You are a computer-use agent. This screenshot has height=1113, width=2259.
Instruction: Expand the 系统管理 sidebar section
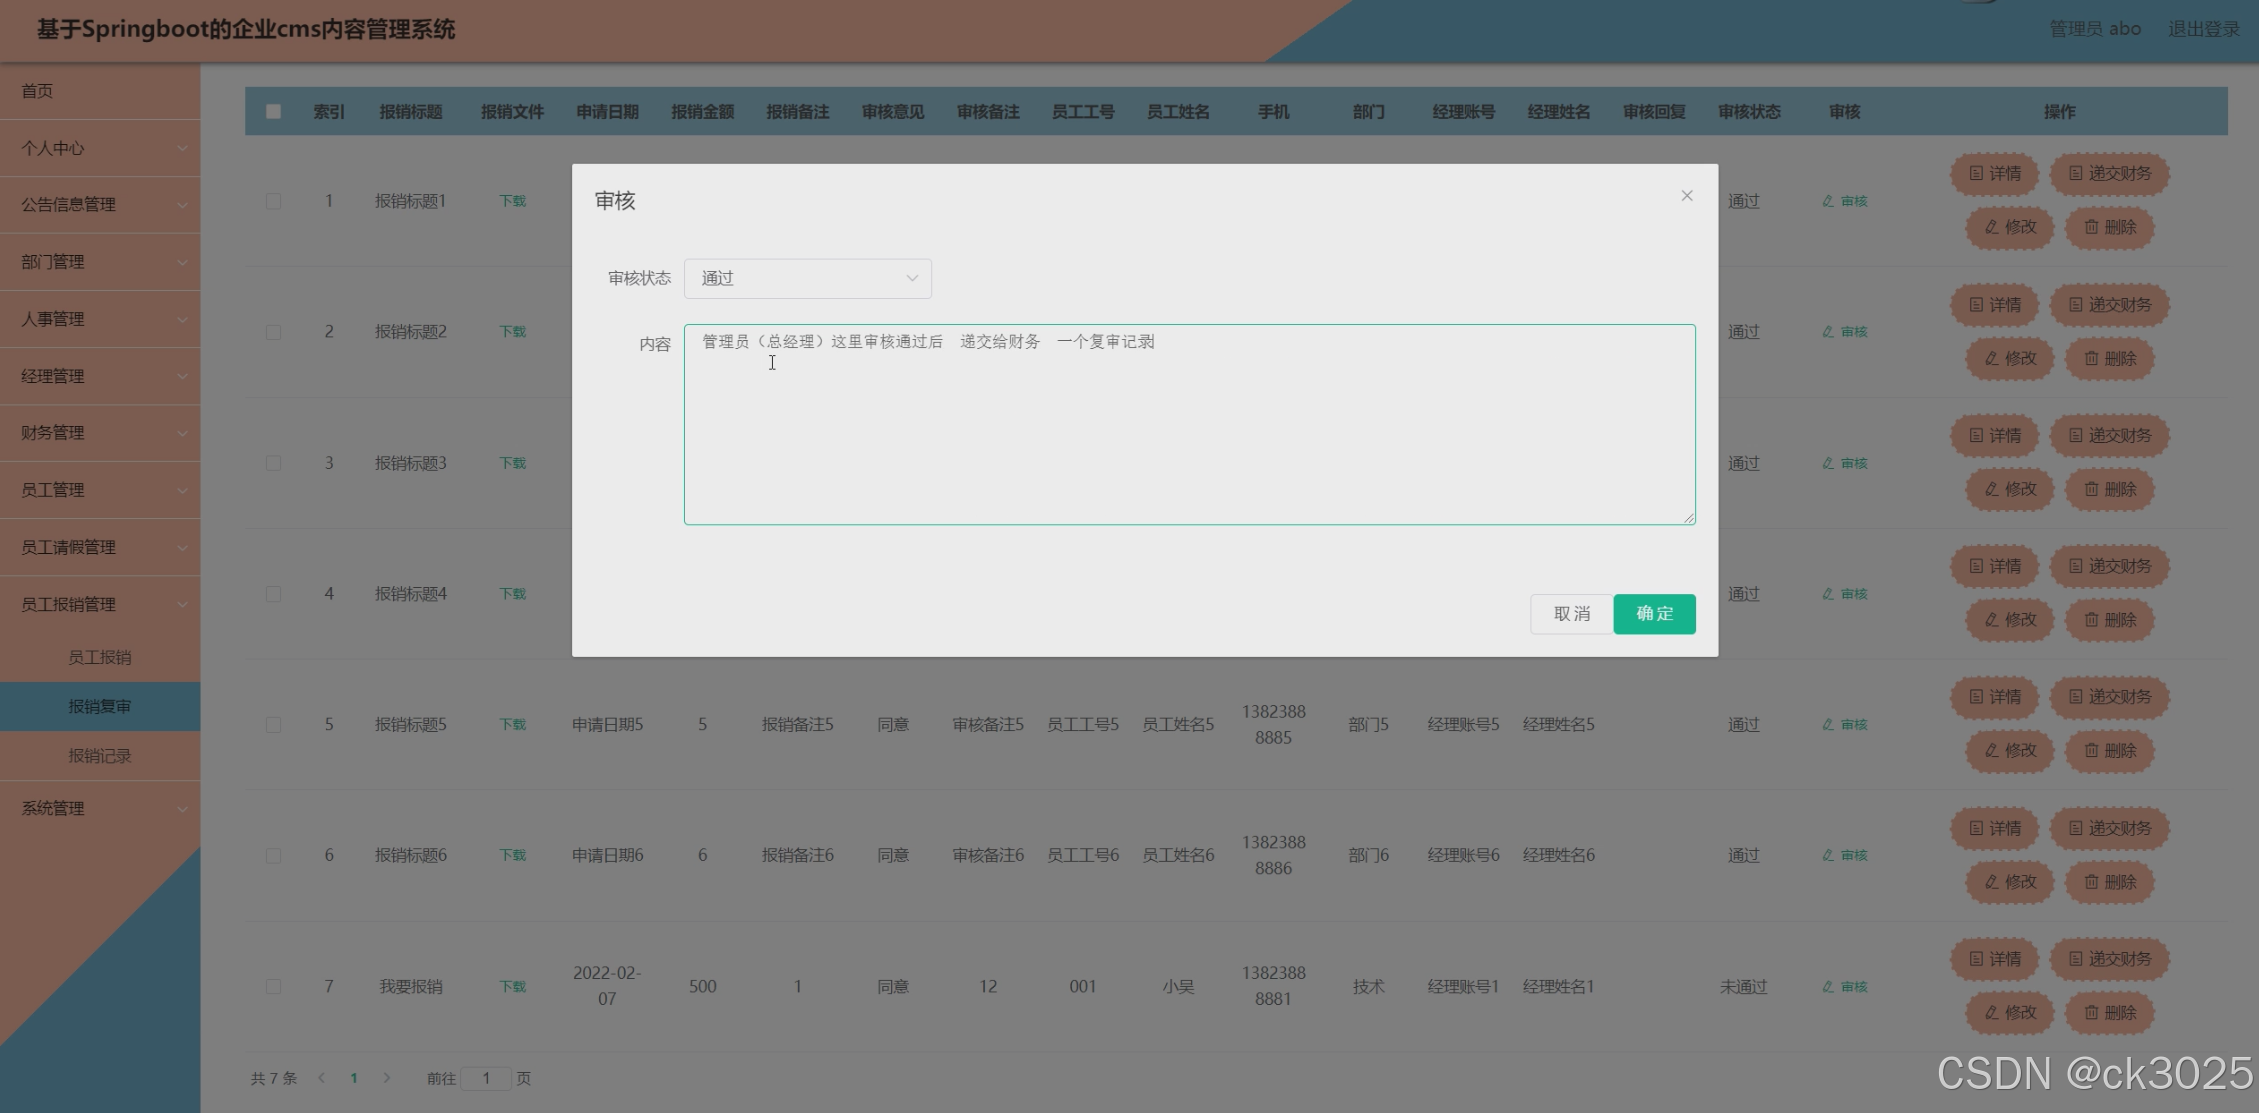[100, 808]
